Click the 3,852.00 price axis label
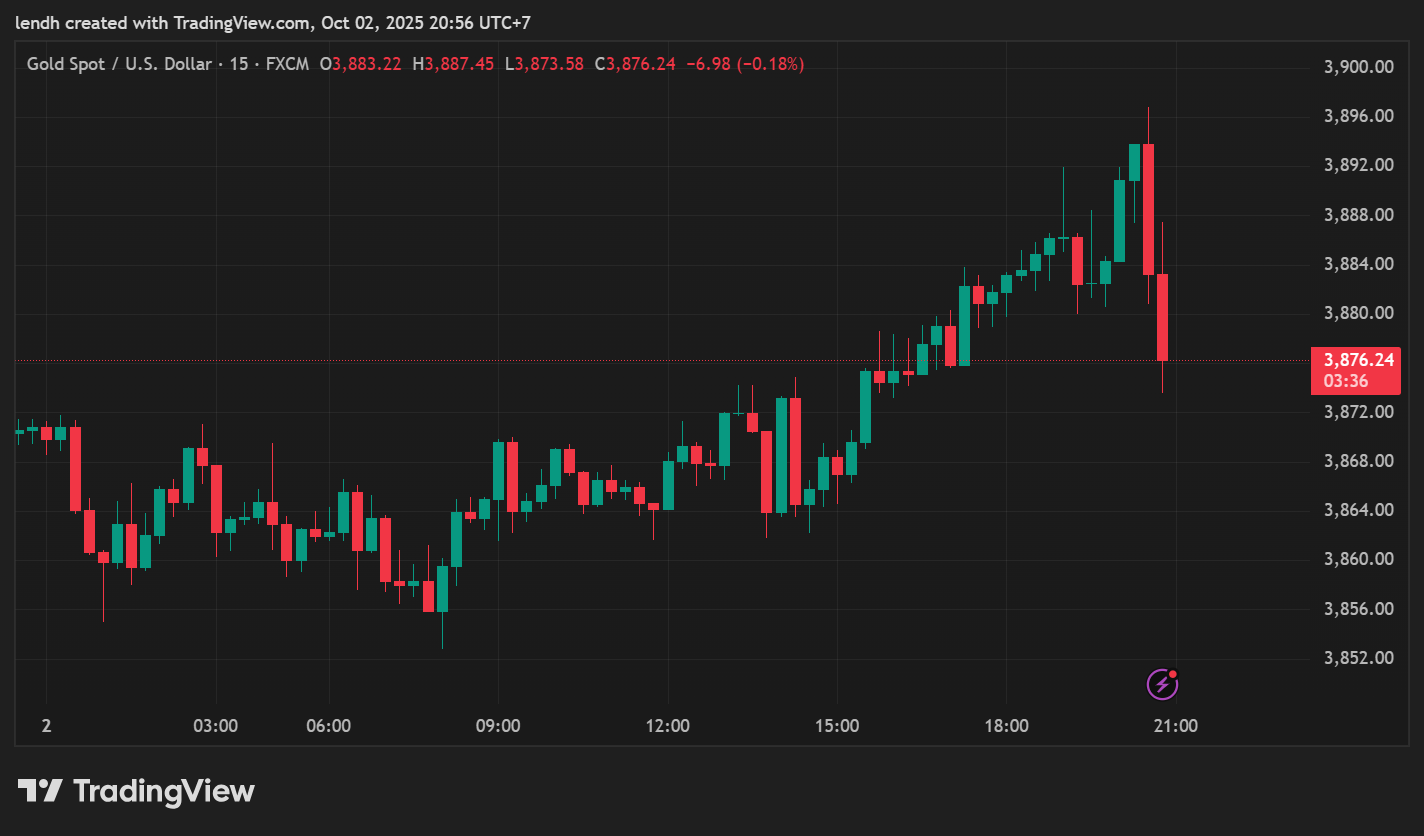The height and width of the screenshot is (836, 1424). pyautogui.click(x=1358, y=658)
